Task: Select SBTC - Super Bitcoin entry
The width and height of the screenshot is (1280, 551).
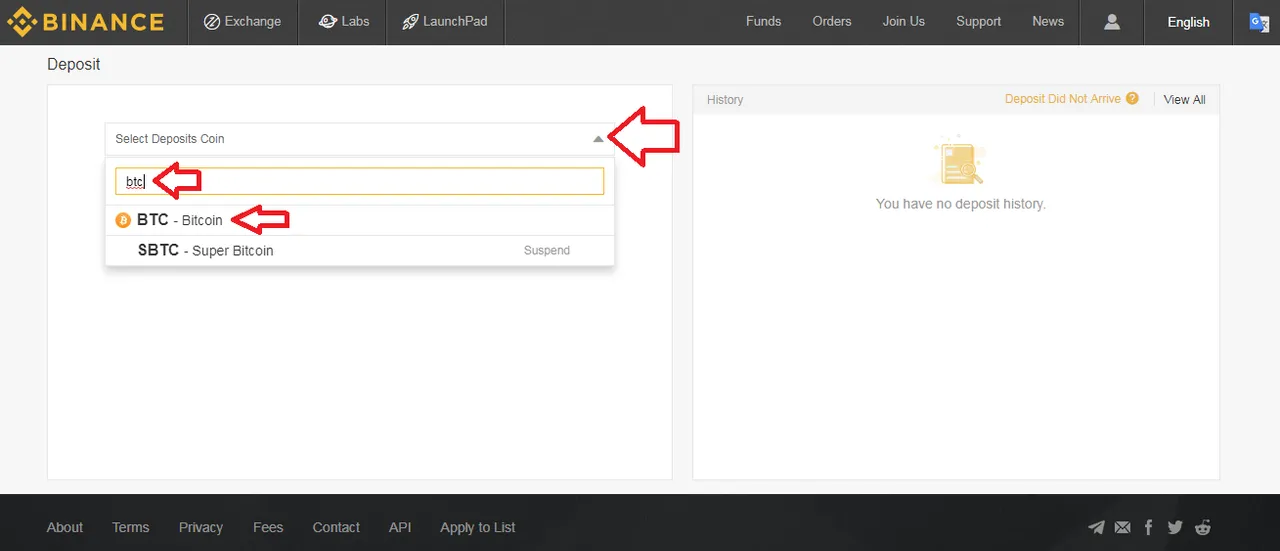Action: pos(359,250)
